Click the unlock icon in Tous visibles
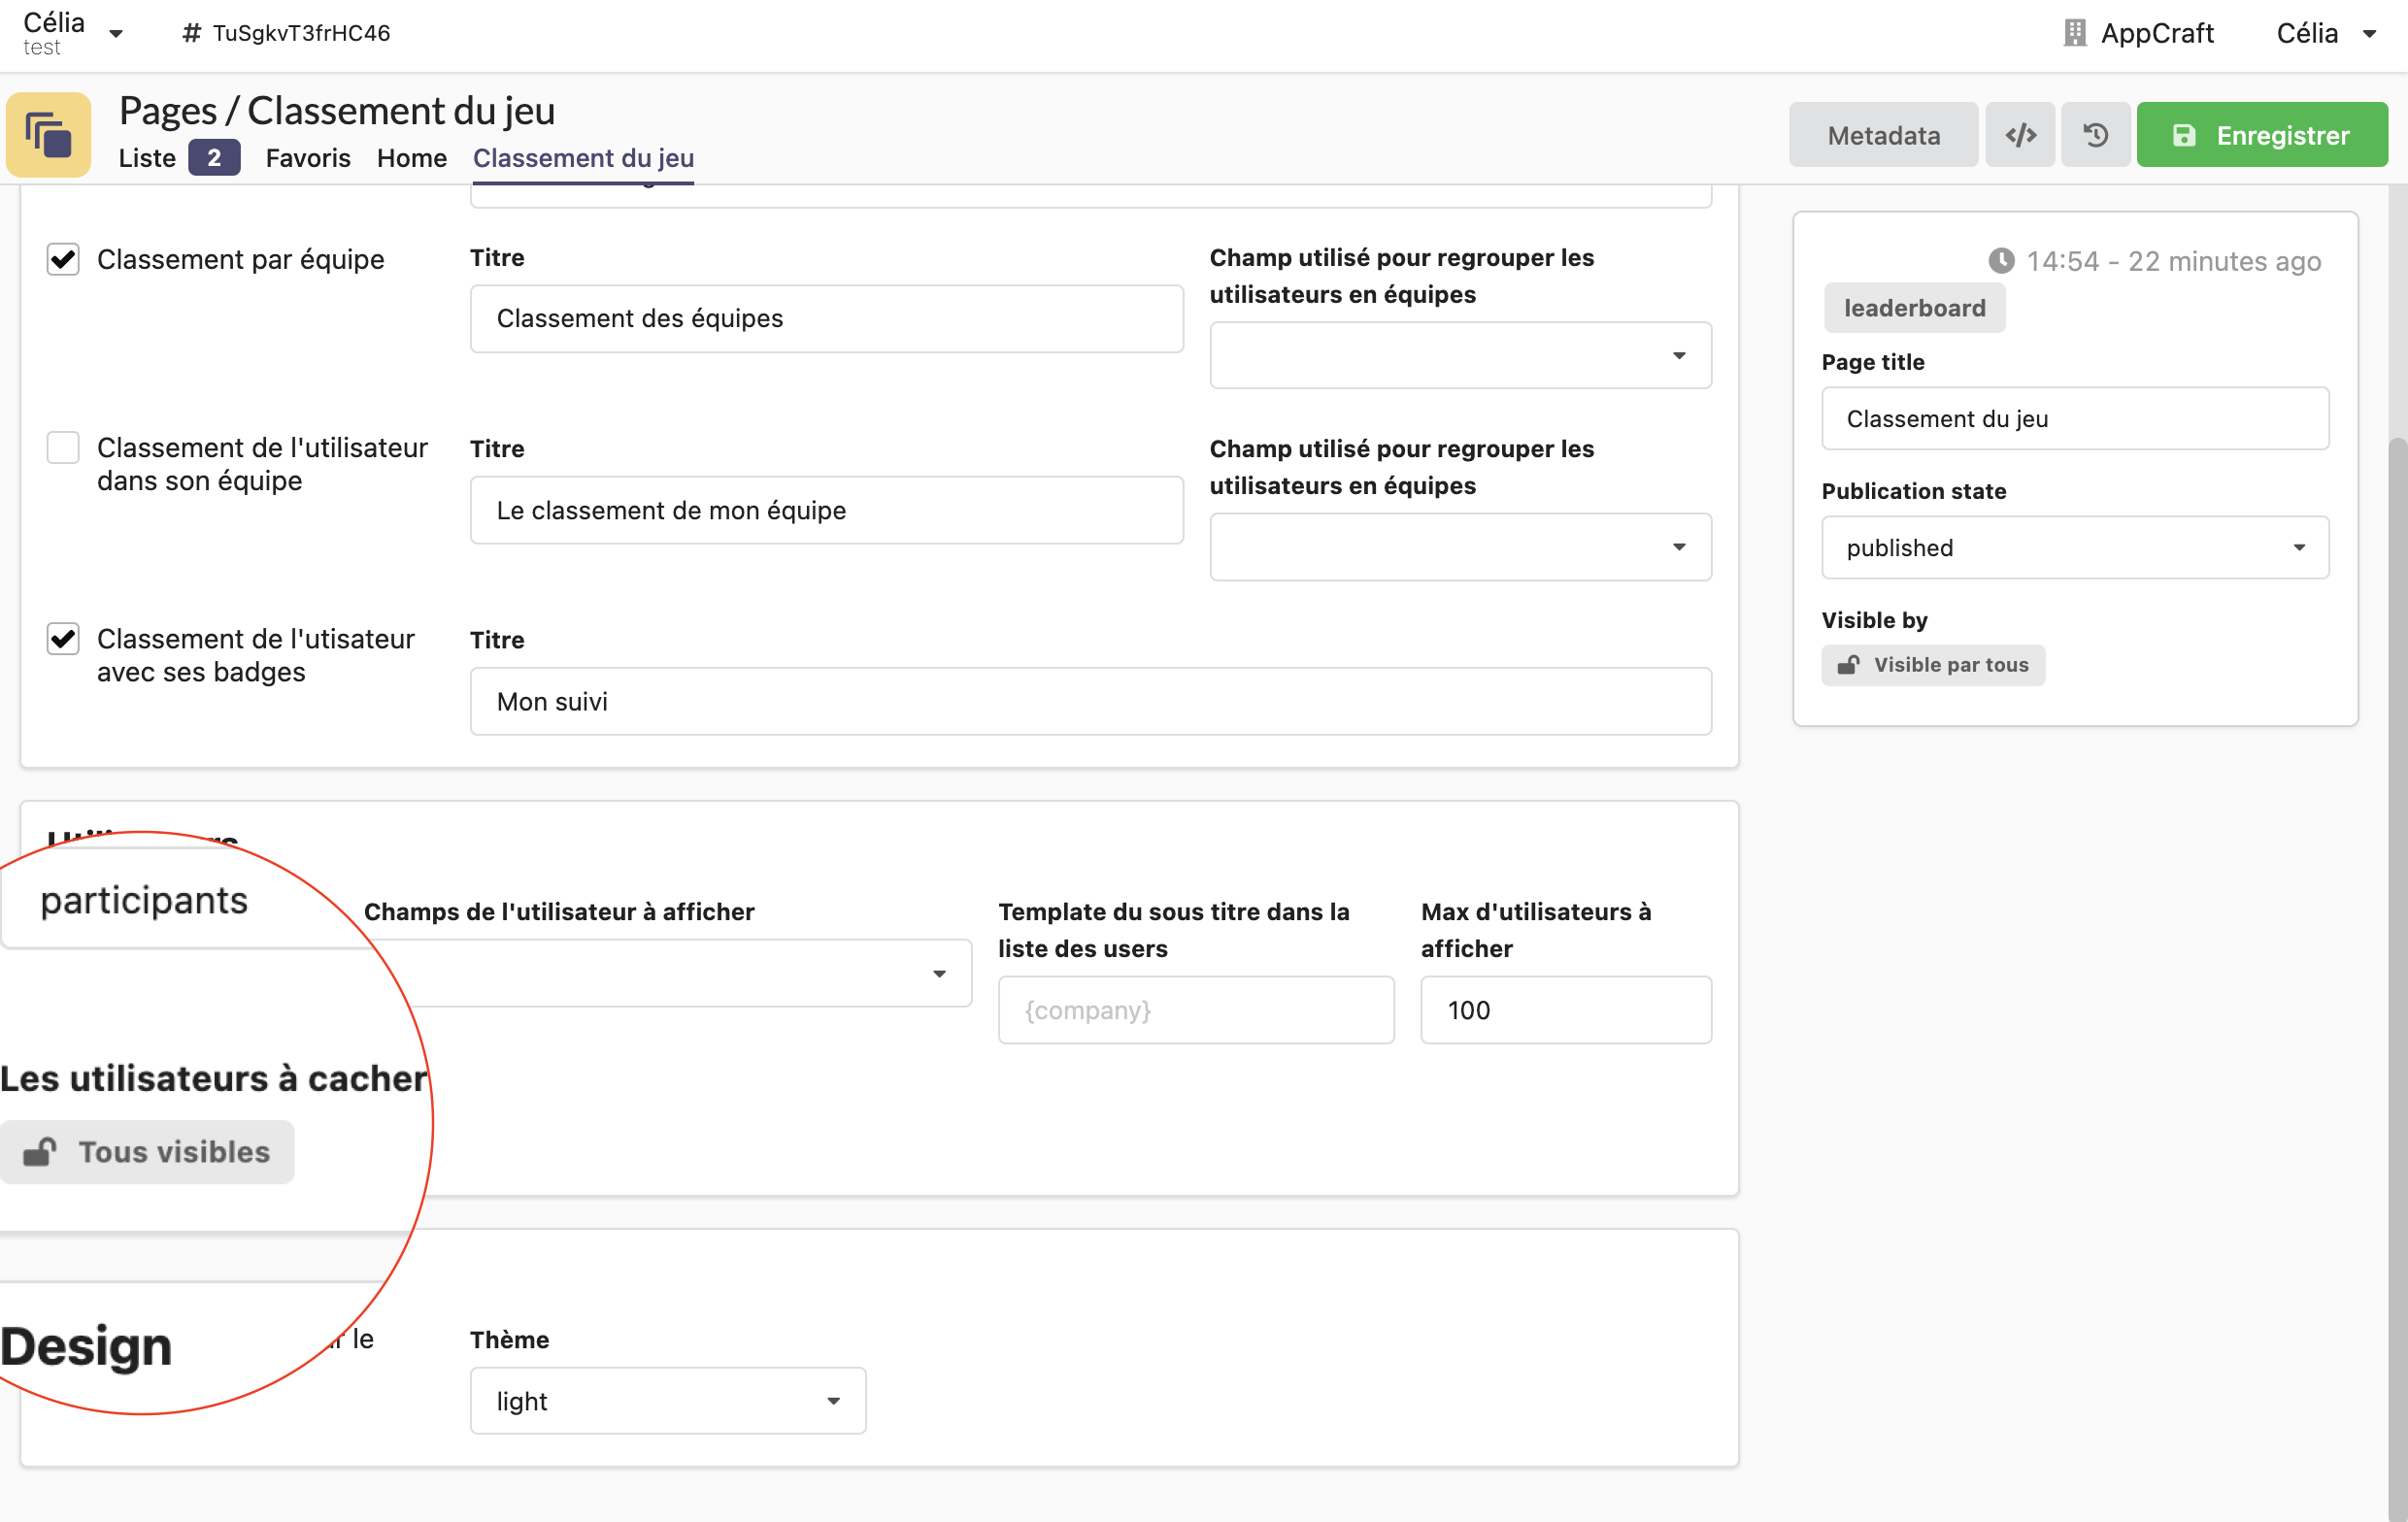 click(40, 1152)
